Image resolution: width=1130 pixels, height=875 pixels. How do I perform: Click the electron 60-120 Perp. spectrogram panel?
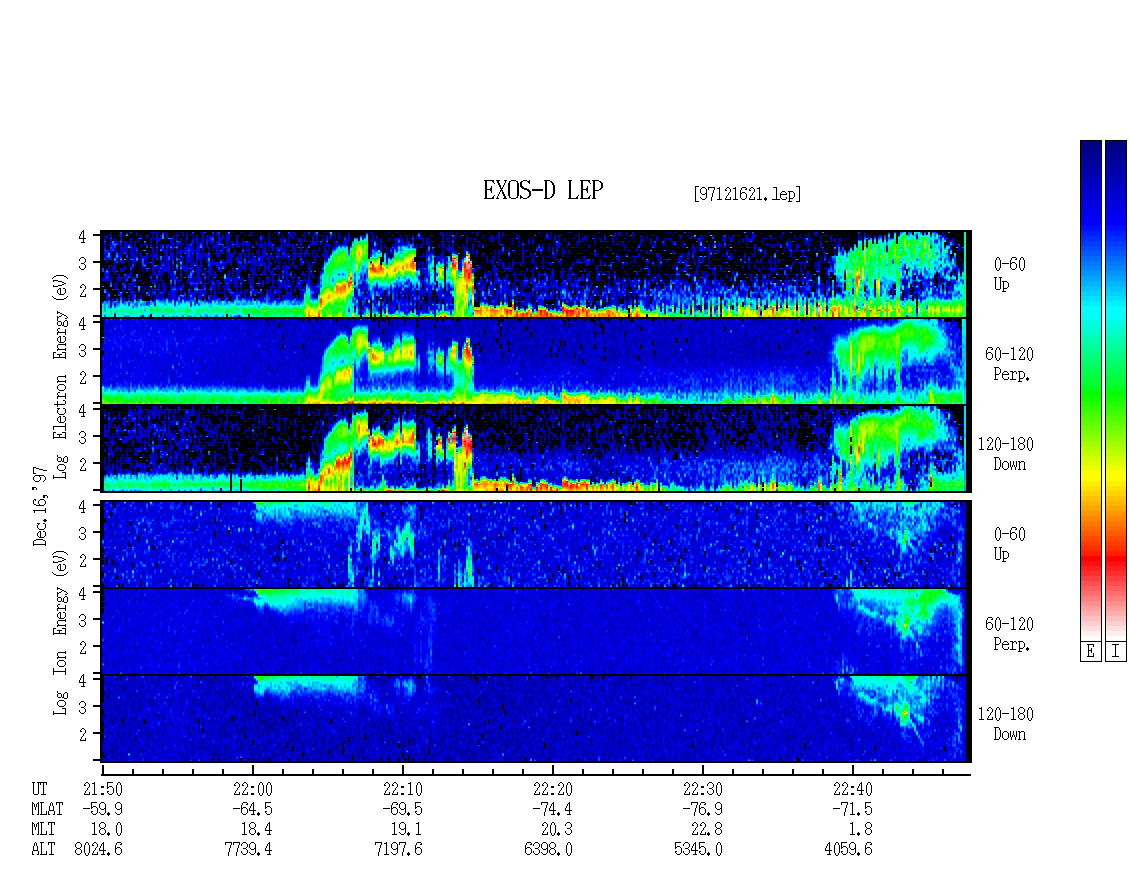pyautogui.click(x=534, y=361)
